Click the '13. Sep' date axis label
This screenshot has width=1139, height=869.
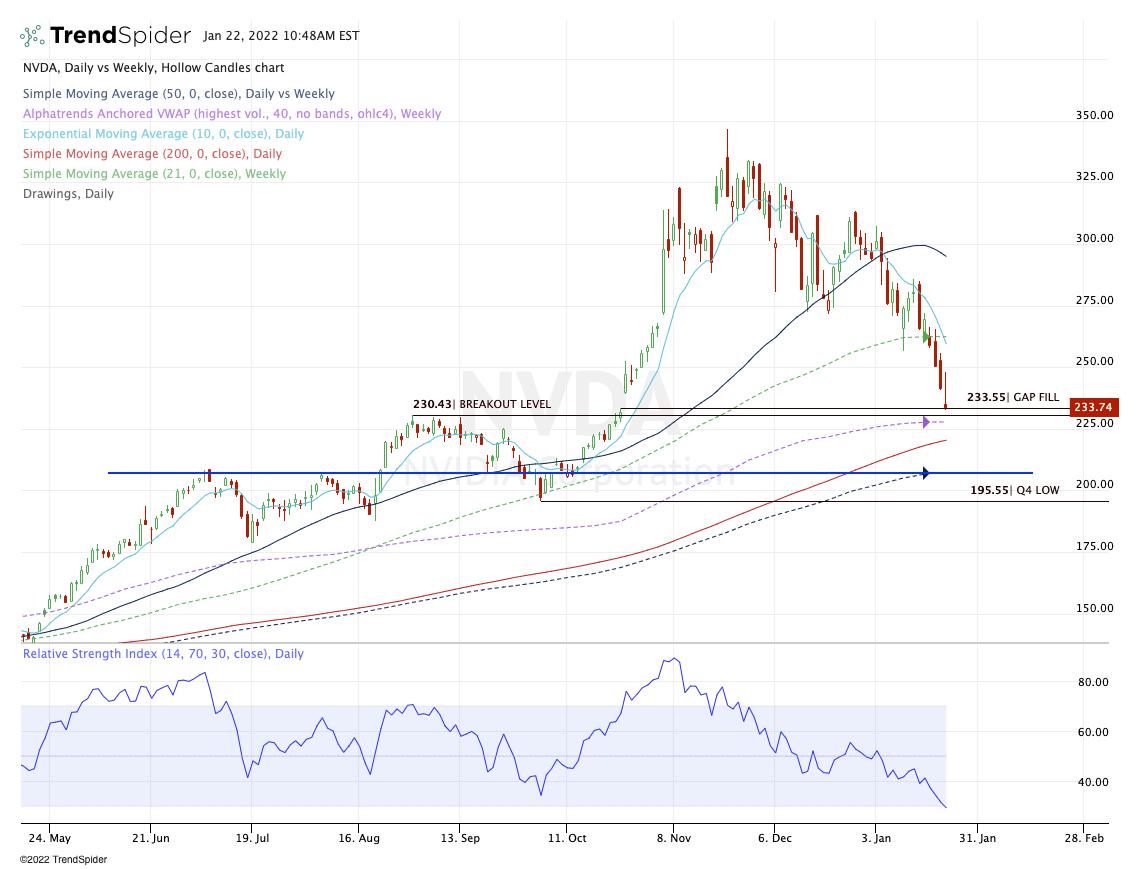point(459,838)
